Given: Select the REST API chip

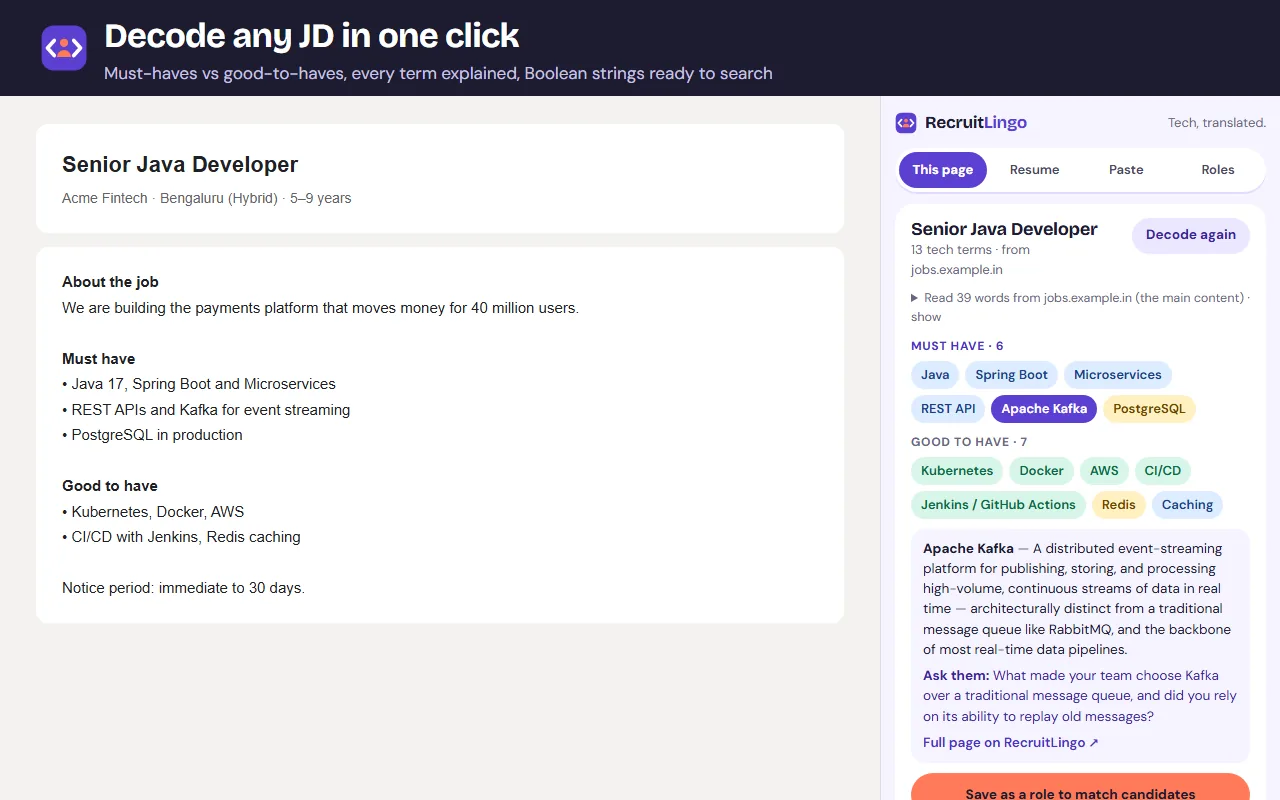Looking at the screenshot, I should pyautogui.click(x=948, y=409).
